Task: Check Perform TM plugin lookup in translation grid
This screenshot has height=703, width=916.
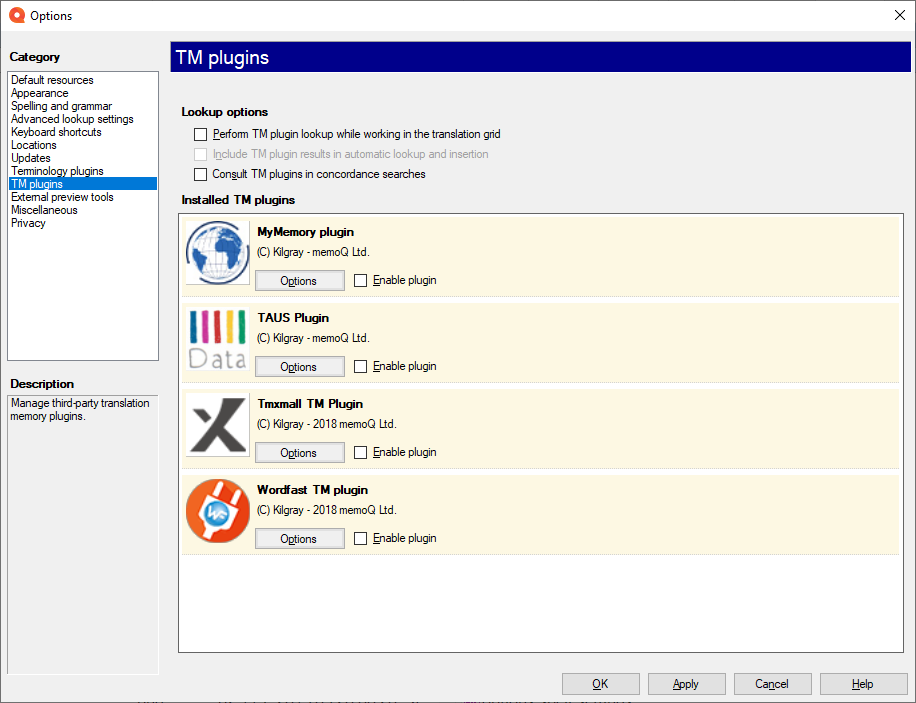Action: point(201,134)
